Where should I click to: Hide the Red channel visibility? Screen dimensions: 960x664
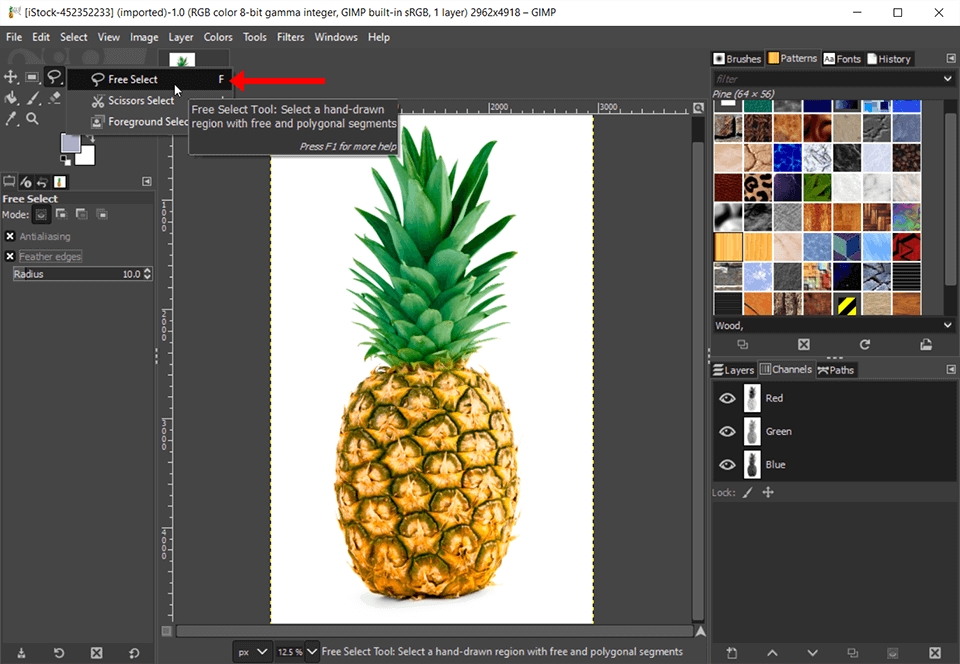[x=727, y=397]
